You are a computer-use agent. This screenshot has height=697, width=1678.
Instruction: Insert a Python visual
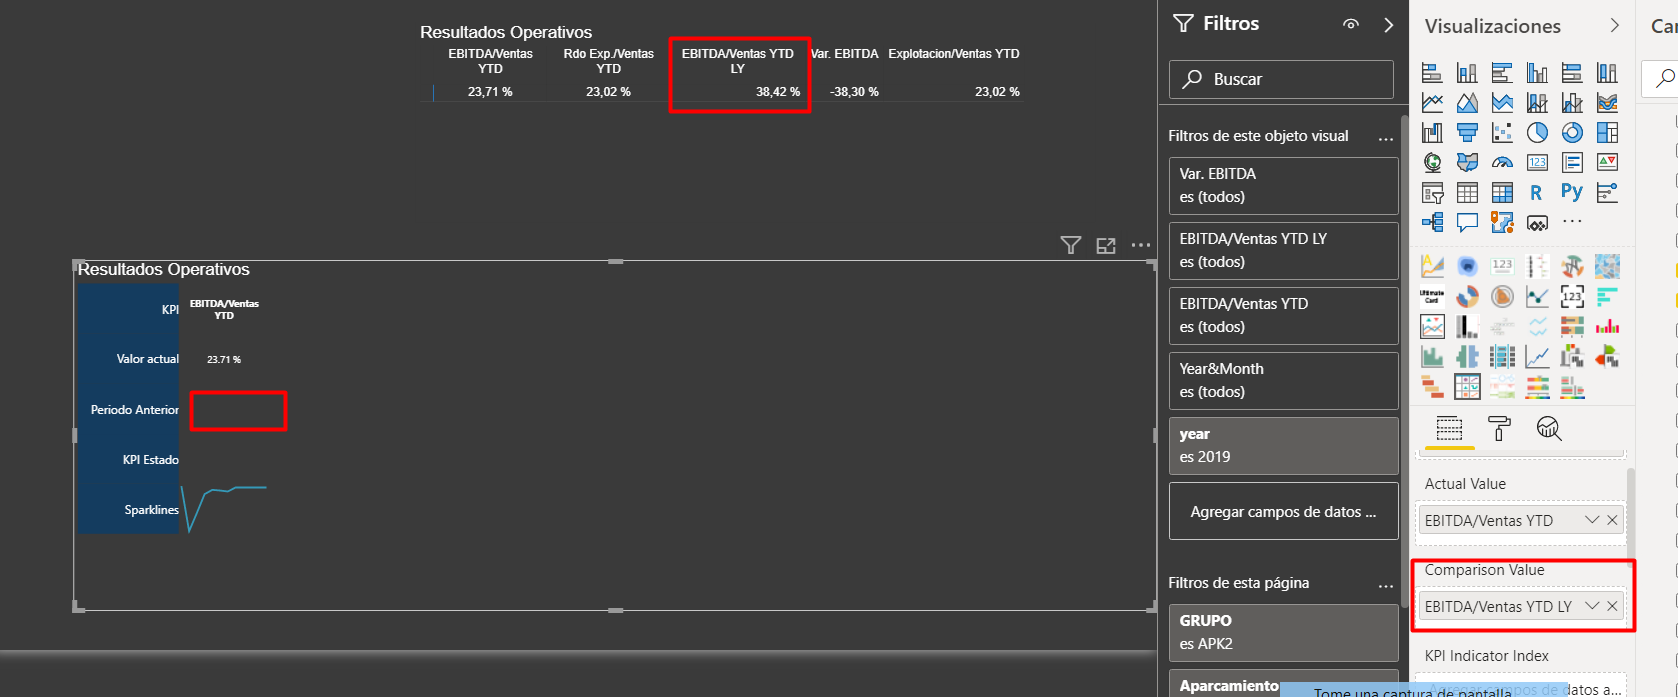[1572, 192]
